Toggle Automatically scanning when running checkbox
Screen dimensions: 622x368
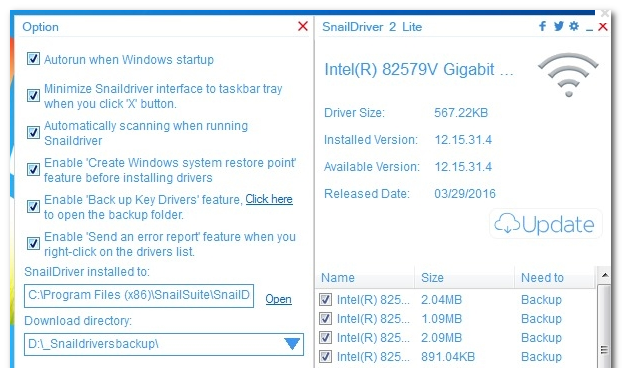point(33,132)
